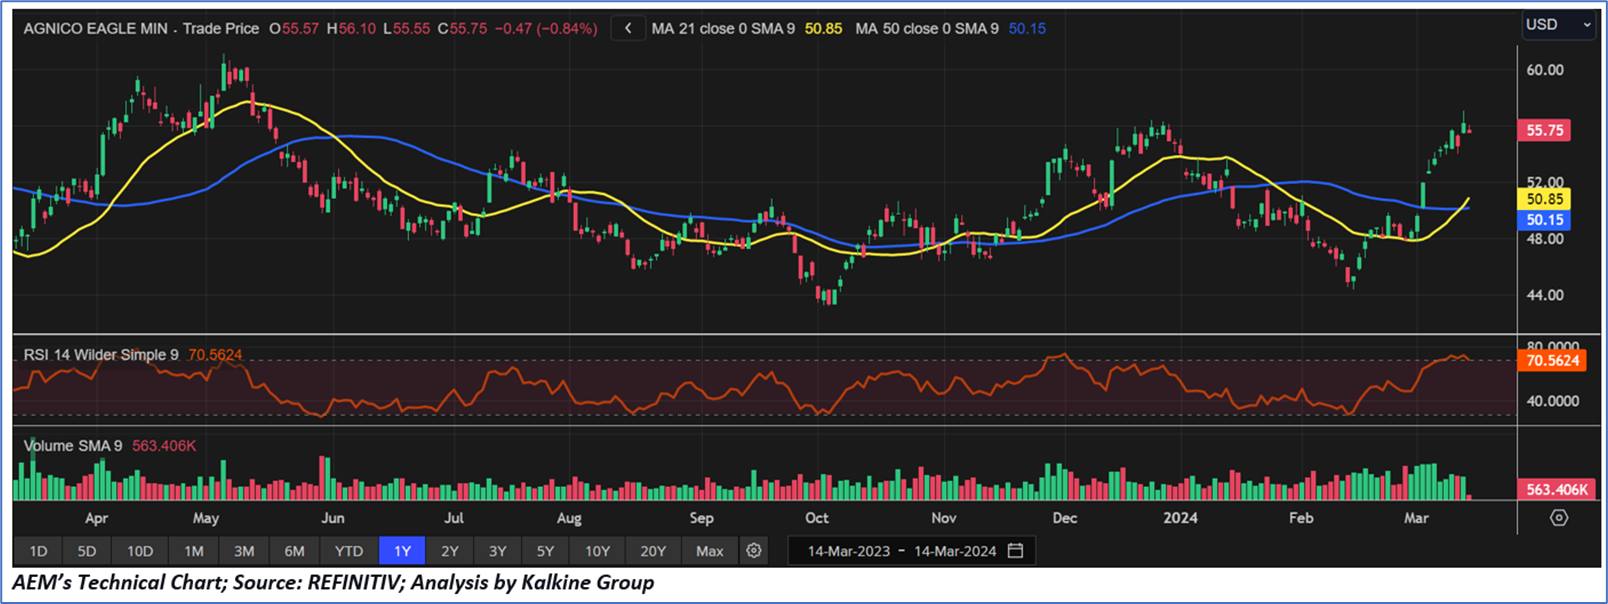The width and height of the screenshot is (1608, 604).
Task: Switch to the 6M range
Action: click(x=294, y=551)
